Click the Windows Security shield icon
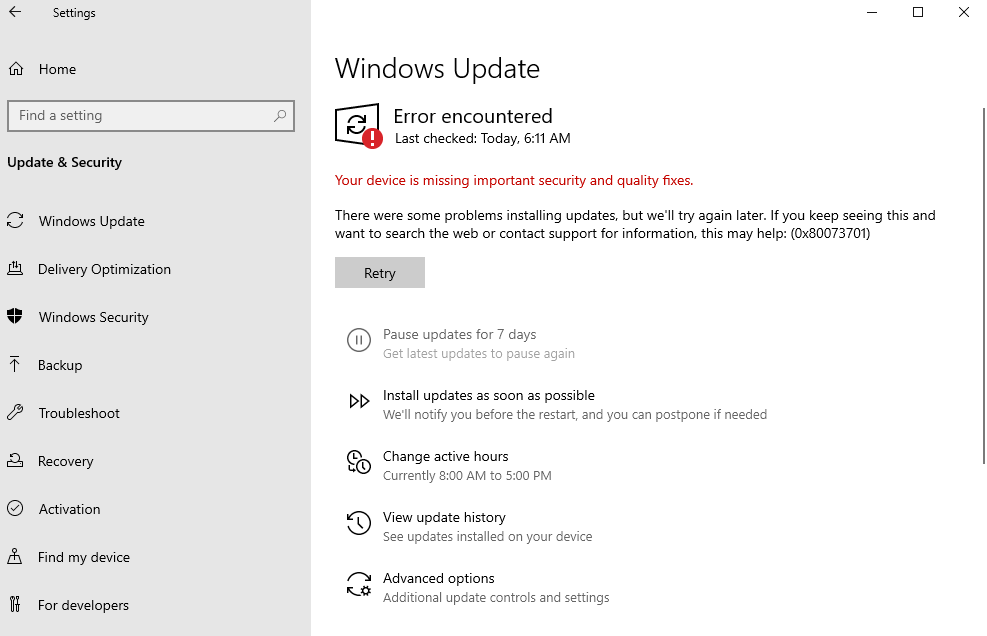 tap(15, 317)
